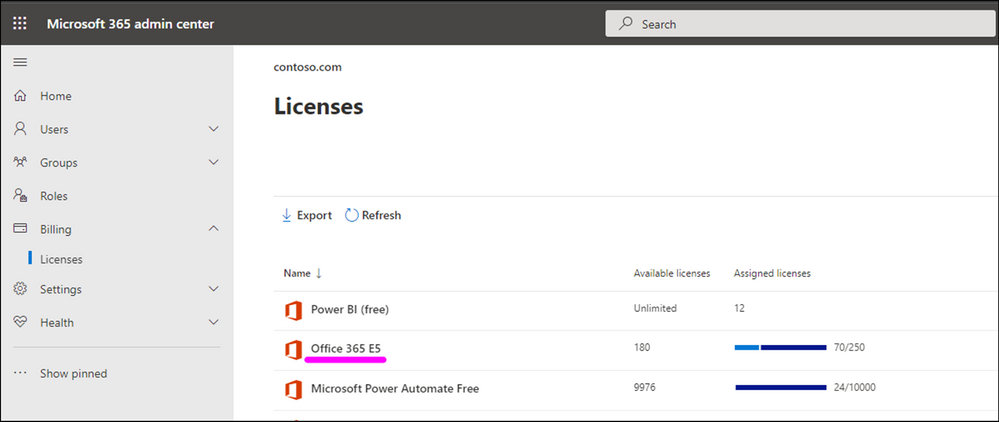
Task: Click Show pinned label
Action: [x=73, y=374]
